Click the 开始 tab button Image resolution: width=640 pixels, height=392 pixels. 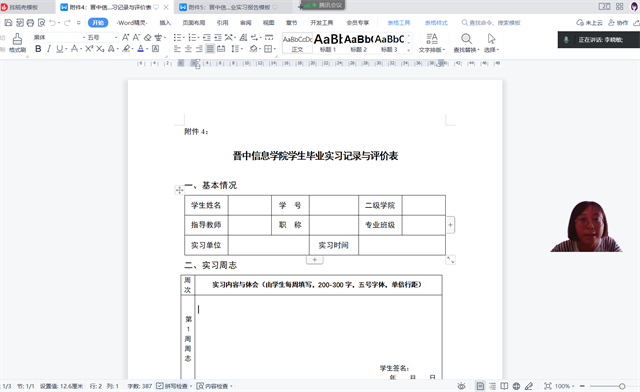point(98,23)
